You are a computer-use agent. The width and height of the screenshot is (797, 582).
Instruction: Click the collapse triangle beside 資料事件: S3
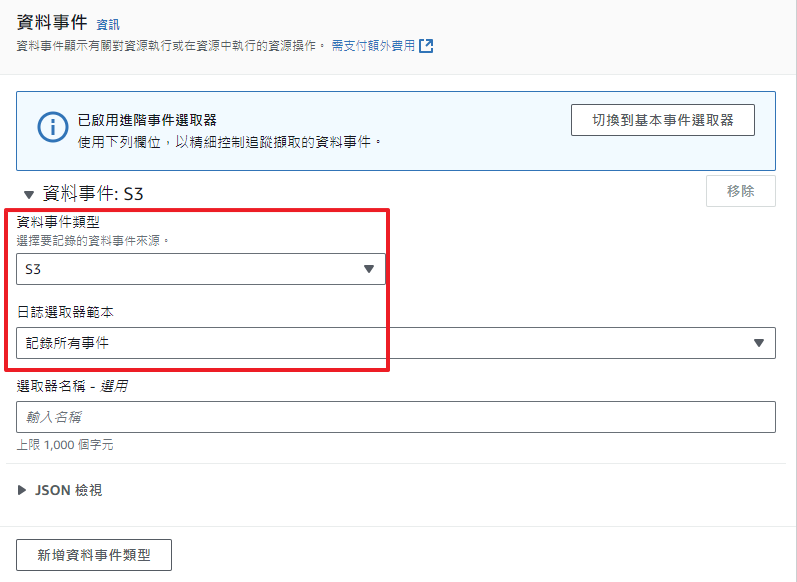click(28, 193)
